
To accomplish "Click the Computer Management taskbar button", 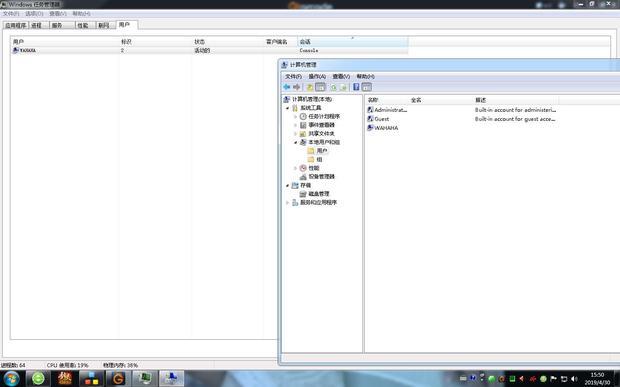I will pyautogui.click(x=171, y=378).
